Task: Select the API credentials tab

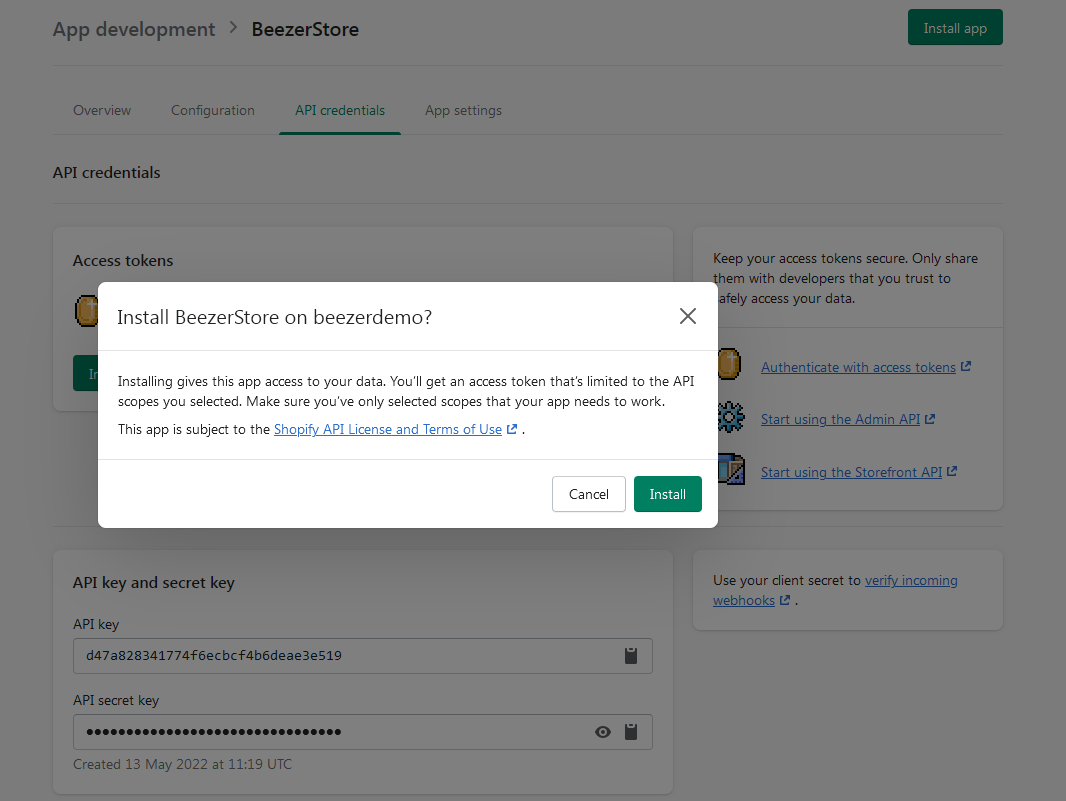Action: 340,110
